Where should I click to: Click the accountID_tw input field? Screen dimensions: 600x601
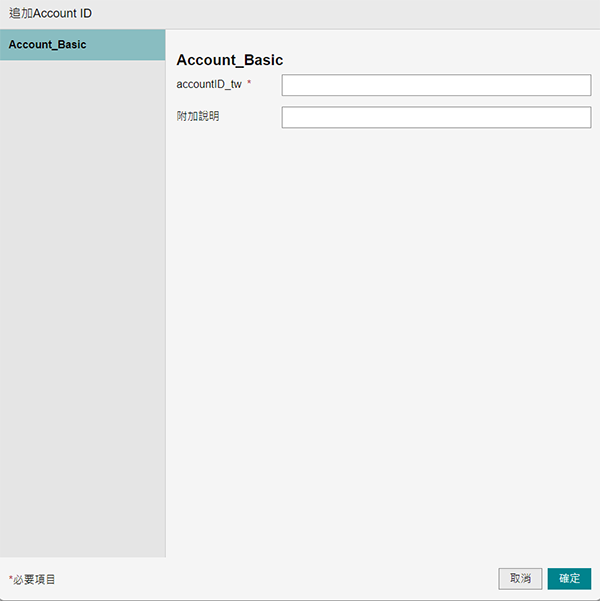point(436,85)
